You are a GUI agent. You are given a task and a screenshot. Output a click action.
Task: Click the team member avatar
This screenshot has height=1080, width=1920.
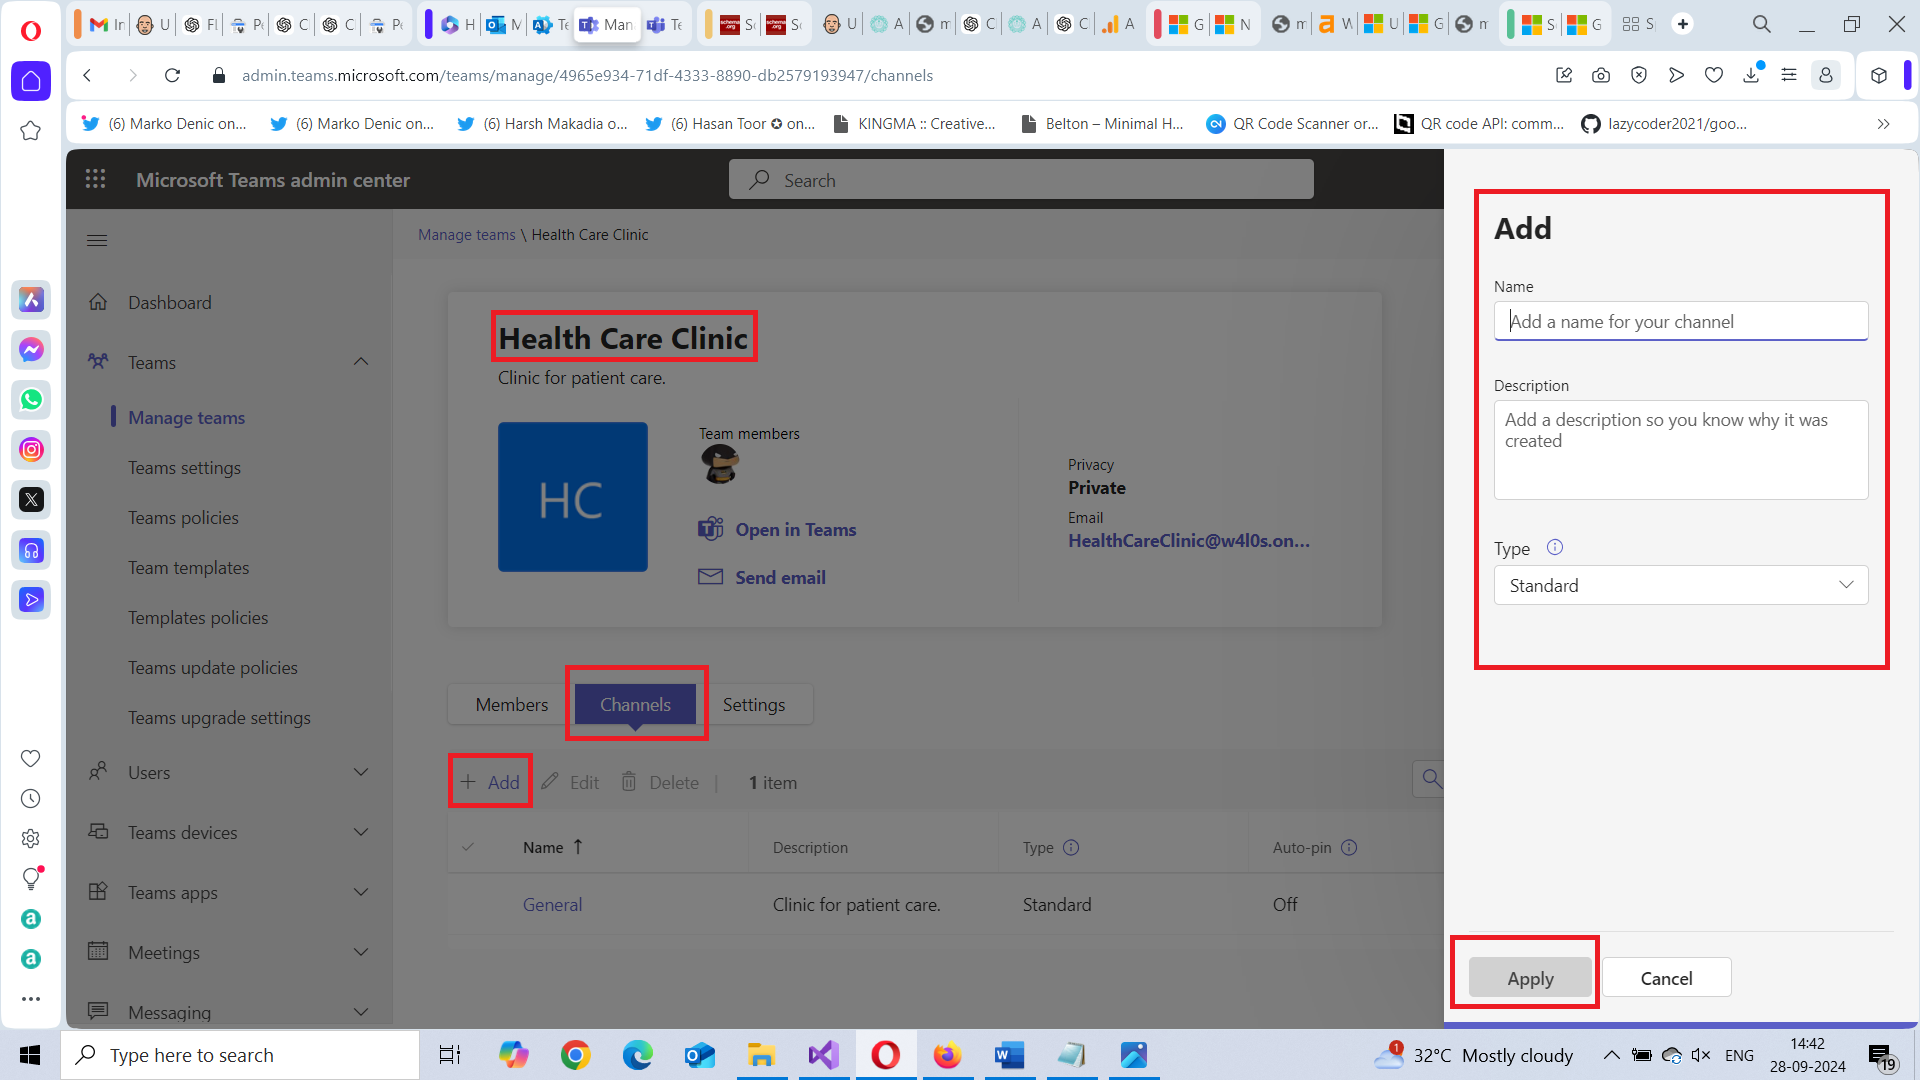720,464
